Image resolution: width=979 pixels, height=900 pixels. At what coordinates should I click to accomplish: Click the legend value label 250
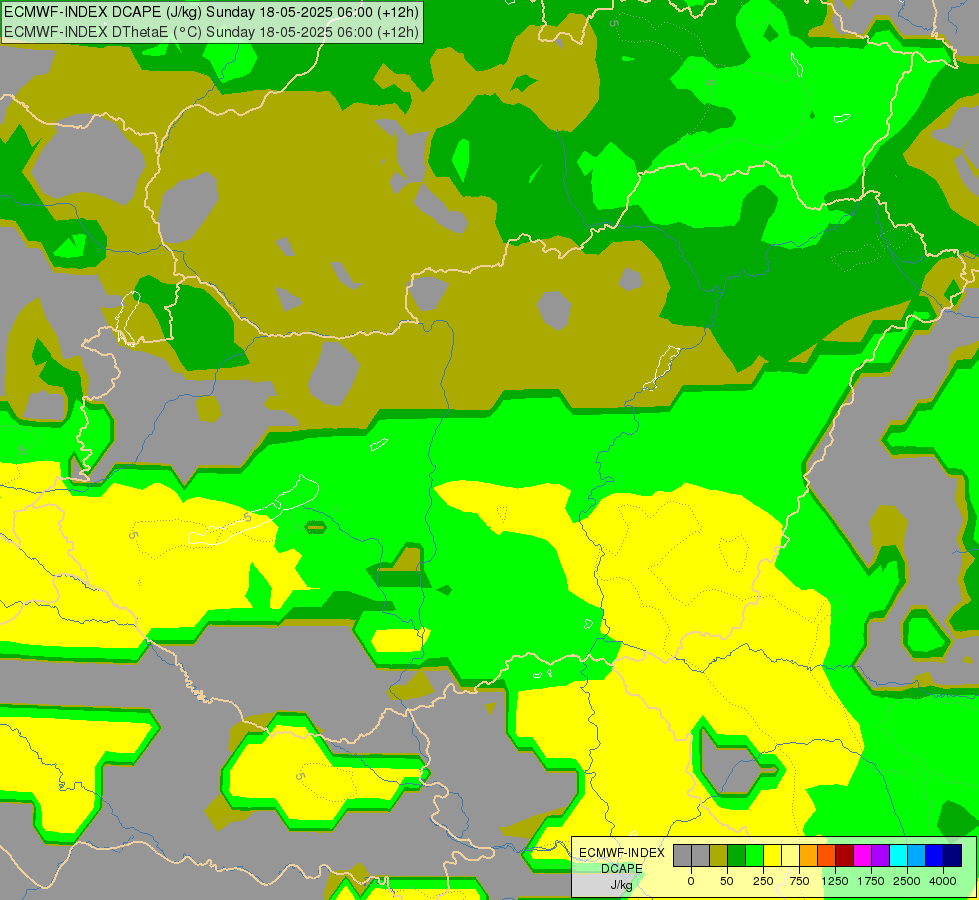763,881
